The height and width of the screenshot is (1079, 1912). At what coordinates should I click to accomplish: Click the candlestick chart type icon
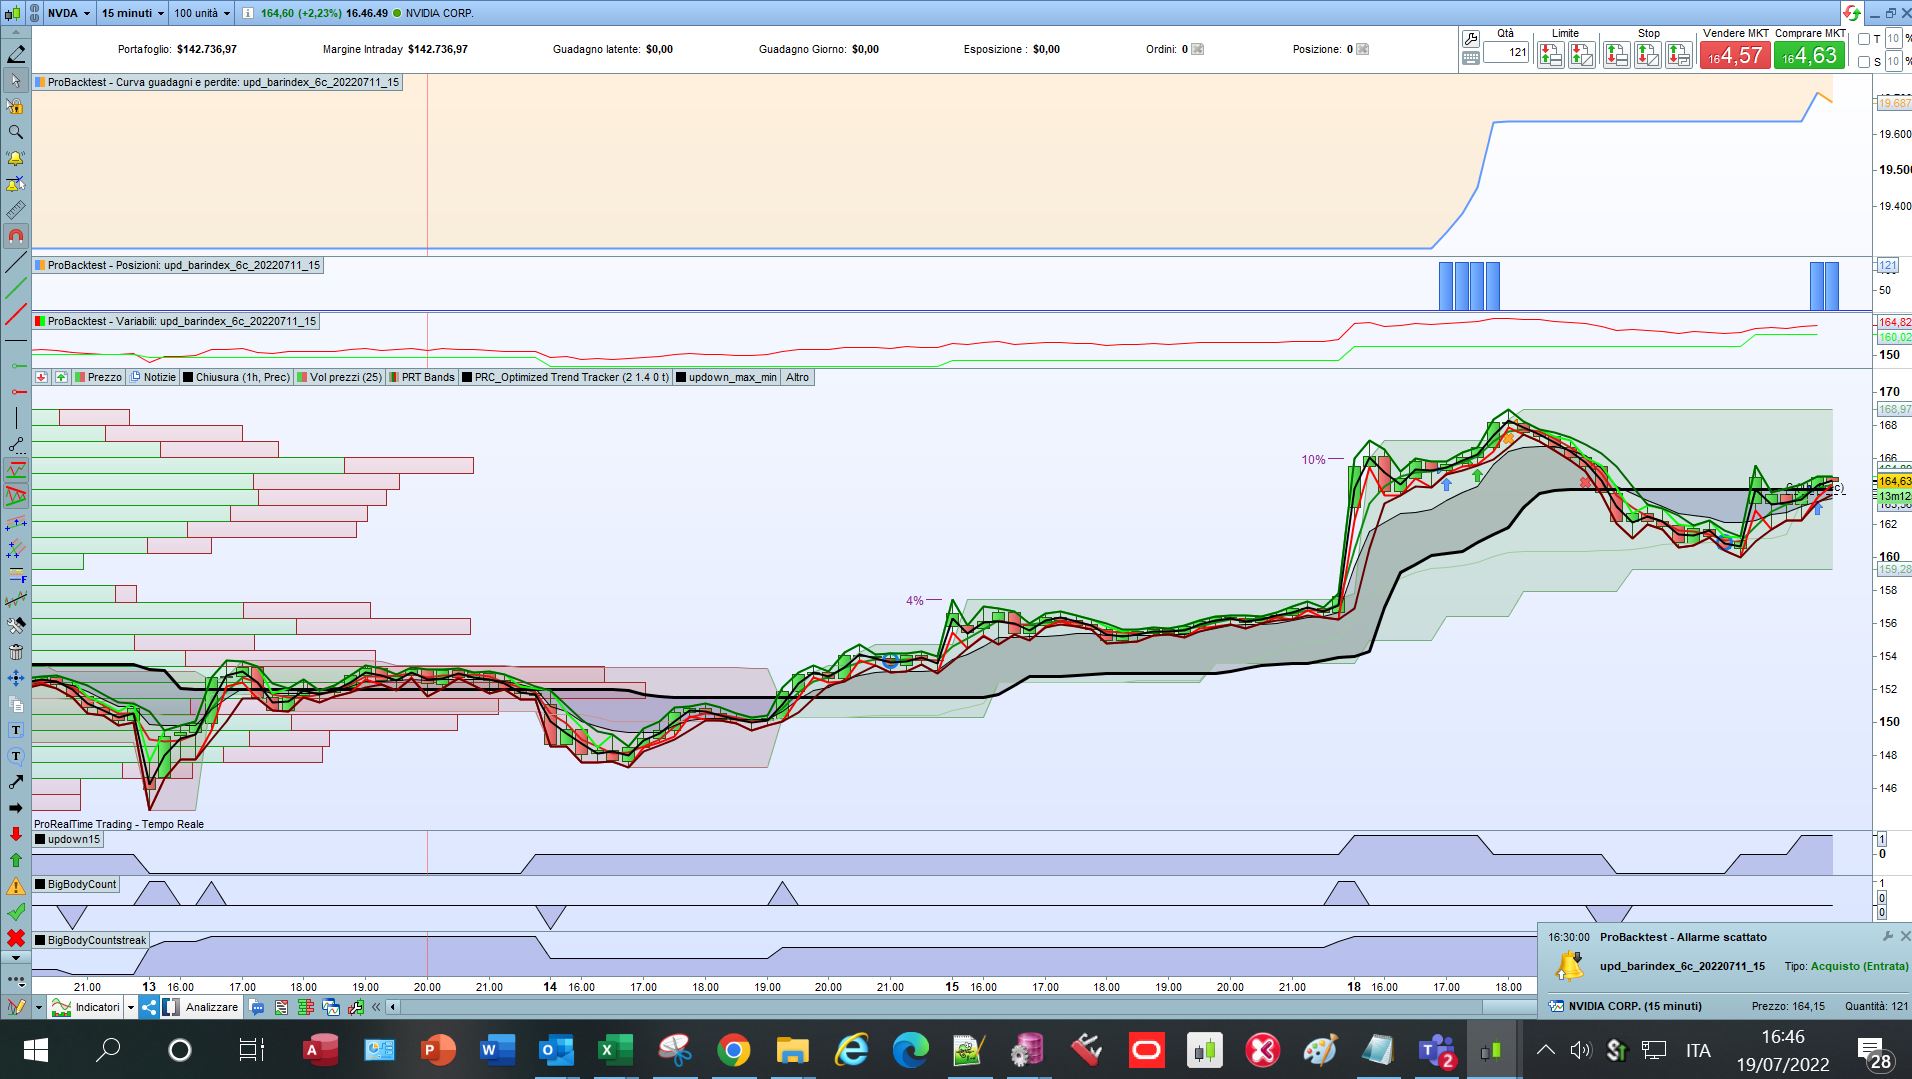coord(11,13)
